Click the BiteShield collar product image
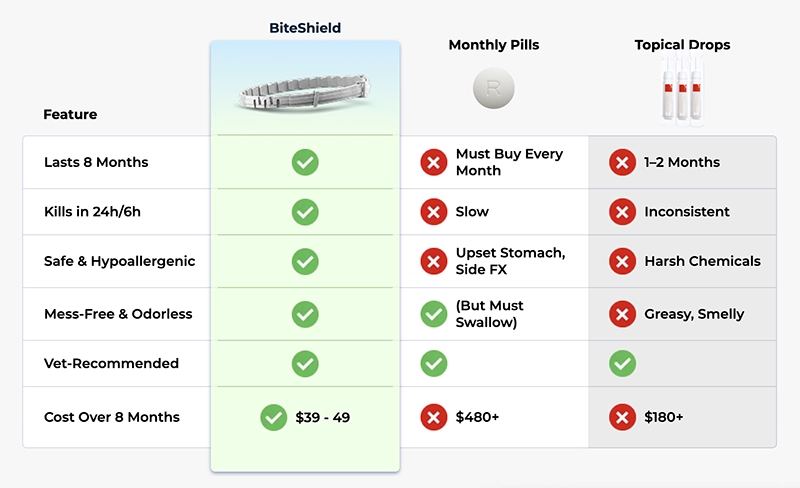800x488 pixels. click(304, 95)
